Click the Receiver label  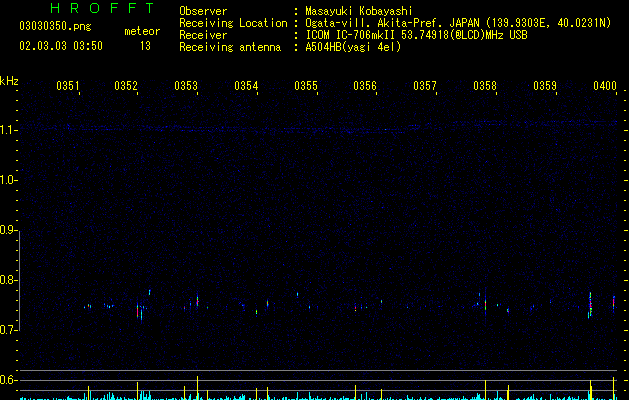[x=203, y=35]
